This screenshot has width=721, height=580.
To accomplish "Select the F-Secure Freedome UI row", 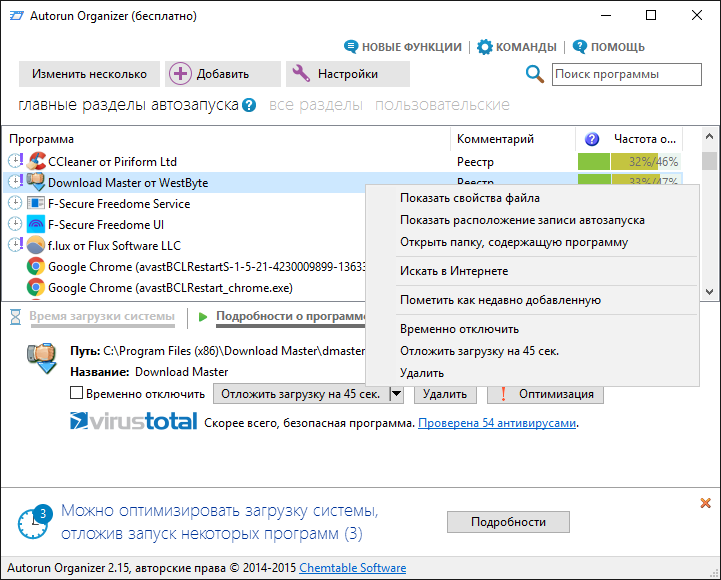I will click(x=184, y=224).
